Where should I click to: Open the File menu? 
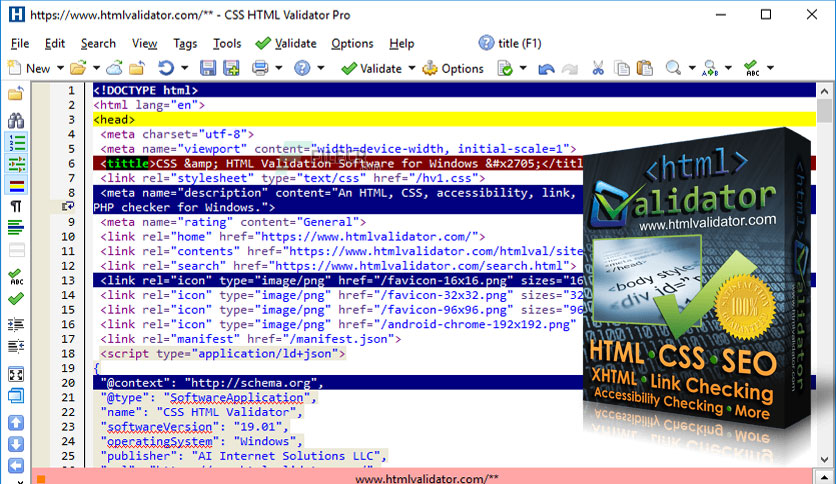20,44
